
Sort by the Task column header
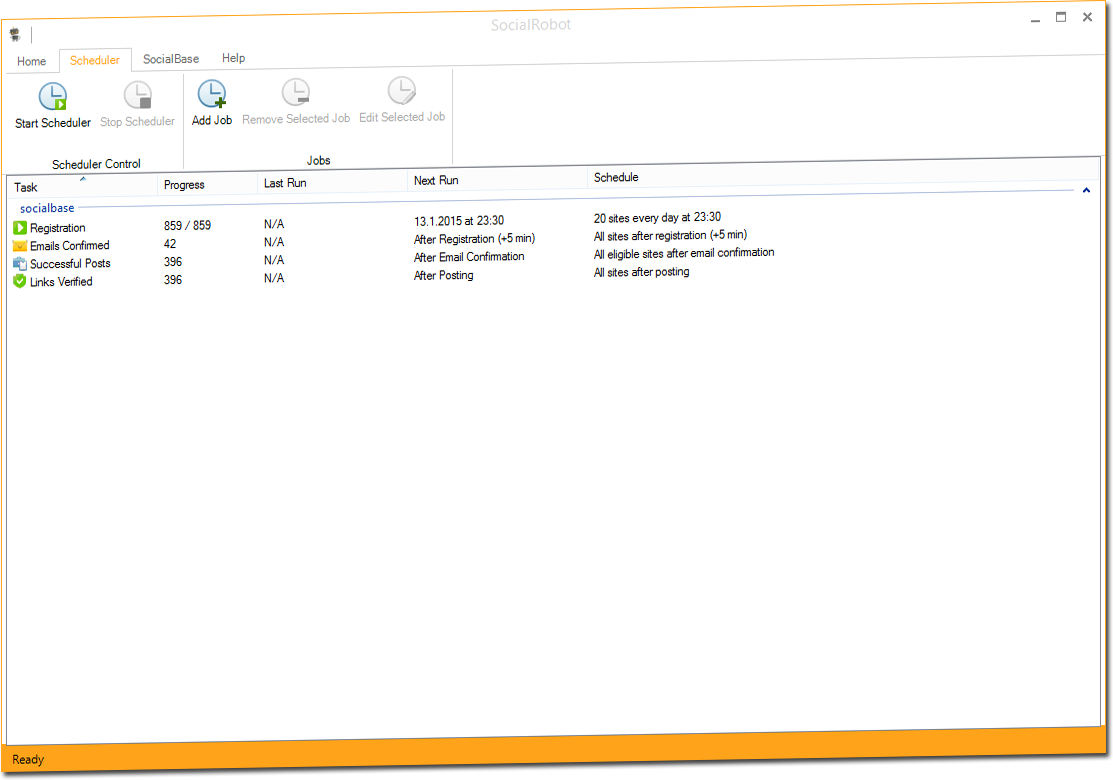(x=82, y=187)
